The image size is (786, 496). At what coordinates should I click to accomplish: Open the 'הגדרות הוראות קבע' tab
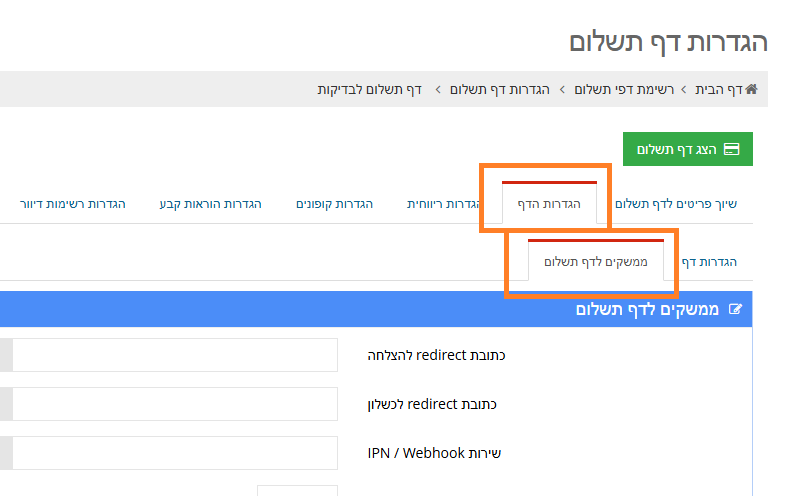210,204
